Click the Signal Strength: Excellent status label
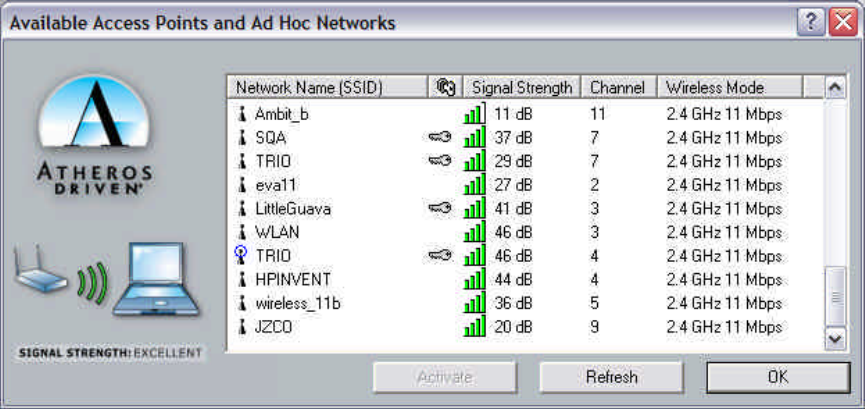 point(110,353)
